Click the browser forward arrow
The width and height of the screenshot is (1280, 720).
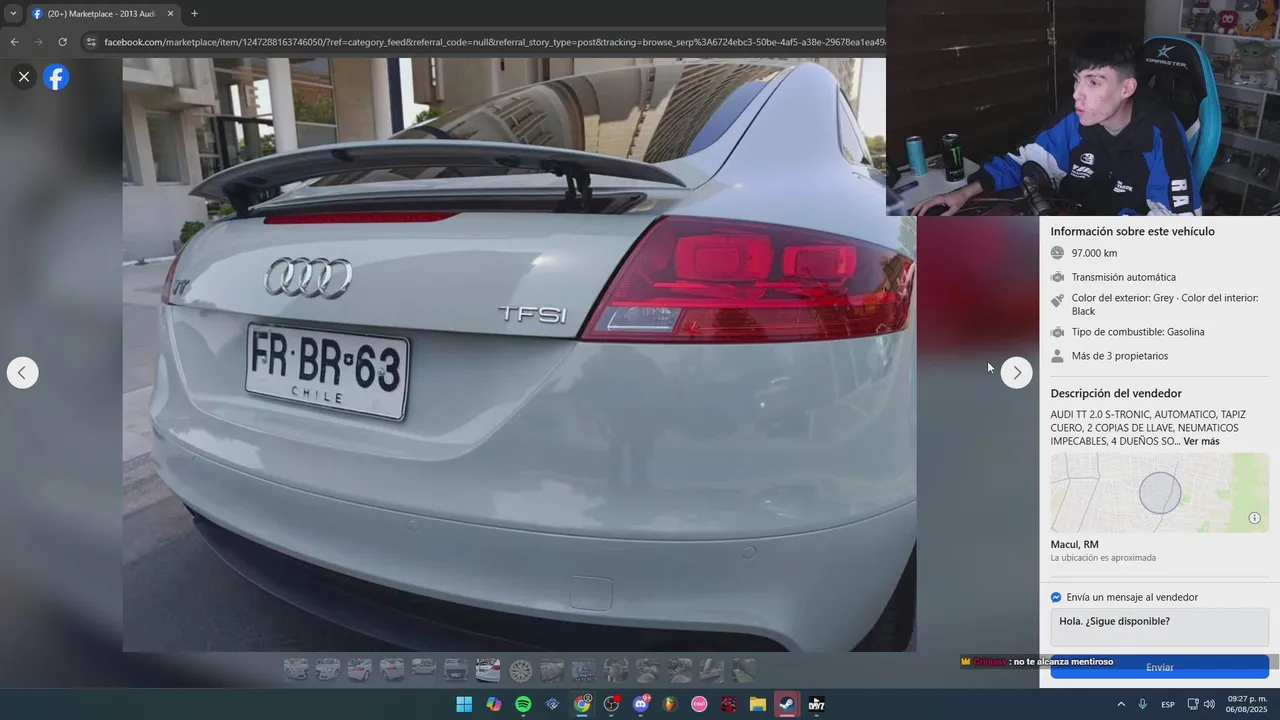[x=38, y=42]
